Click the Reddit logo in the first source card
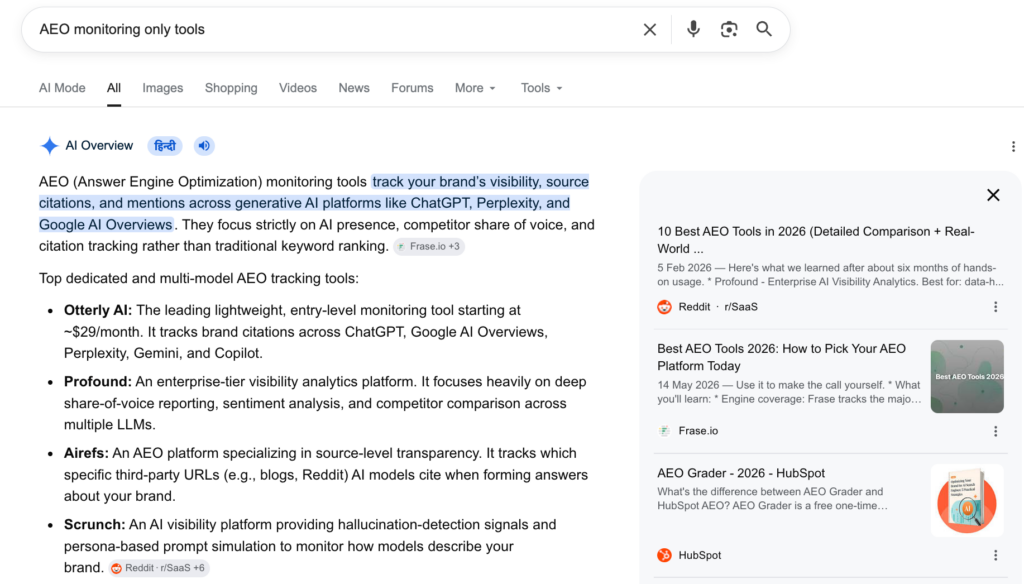1024x584 pixels. [664, 307]
